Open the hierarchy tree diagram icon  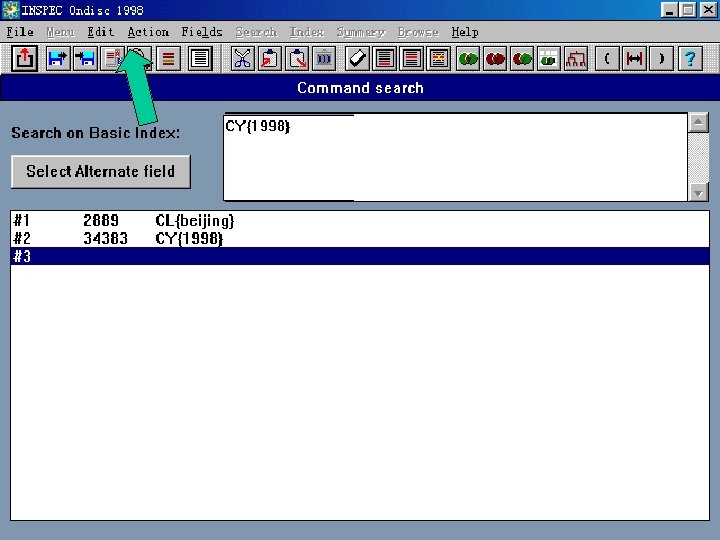tap(576, 59)
